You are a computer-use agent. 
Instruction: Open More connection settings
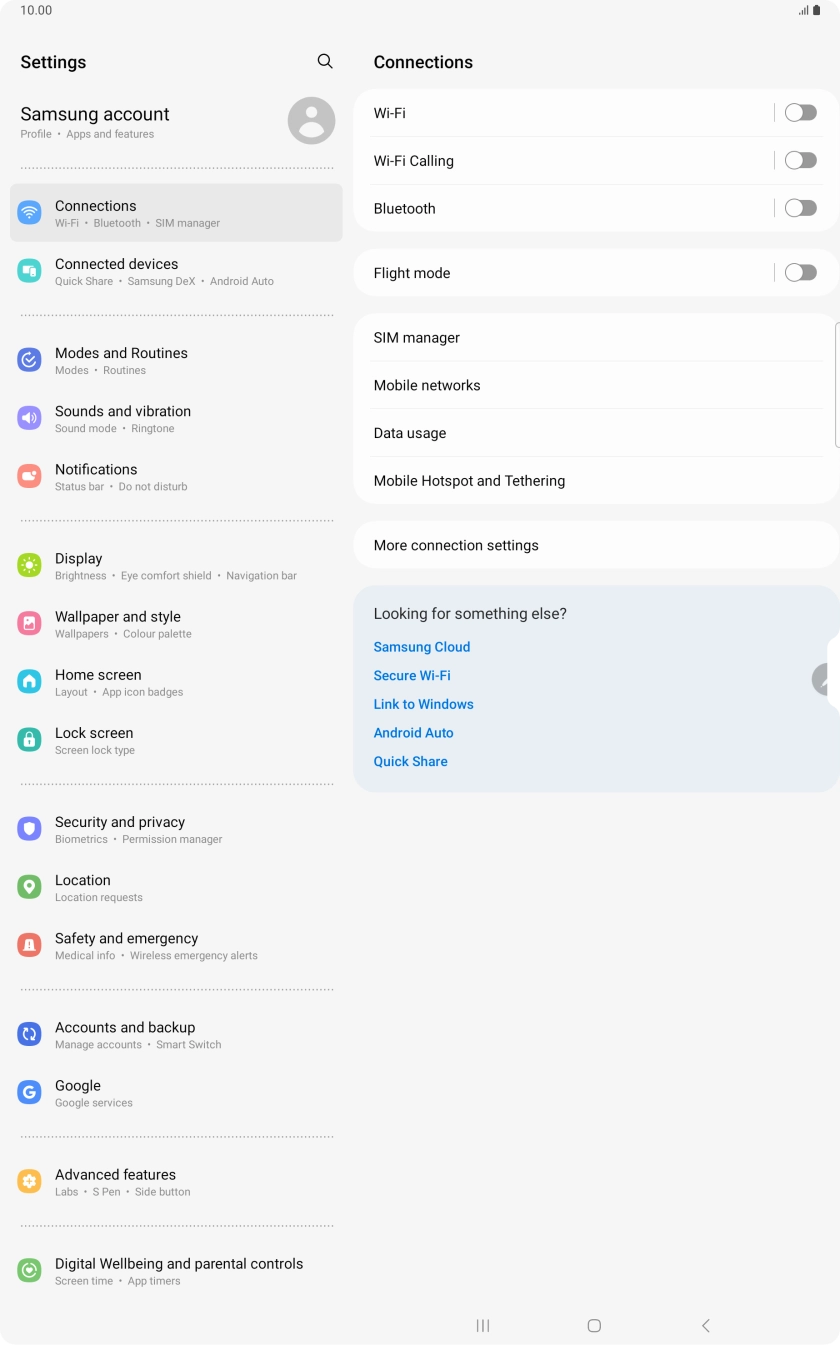click(x=456, y=545)
